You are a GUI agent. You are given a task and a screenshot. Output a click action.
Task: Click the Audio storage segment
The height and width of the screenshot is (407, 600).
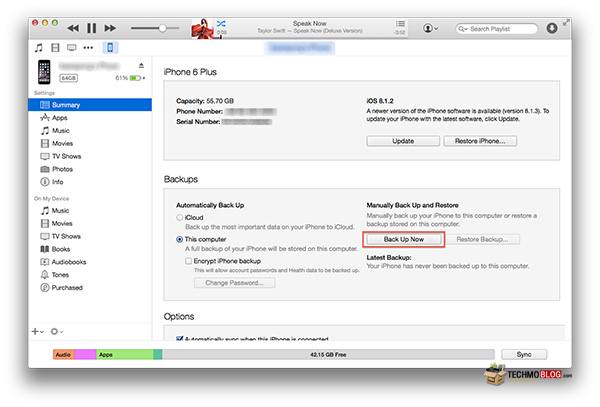click(x=64, y=355)
